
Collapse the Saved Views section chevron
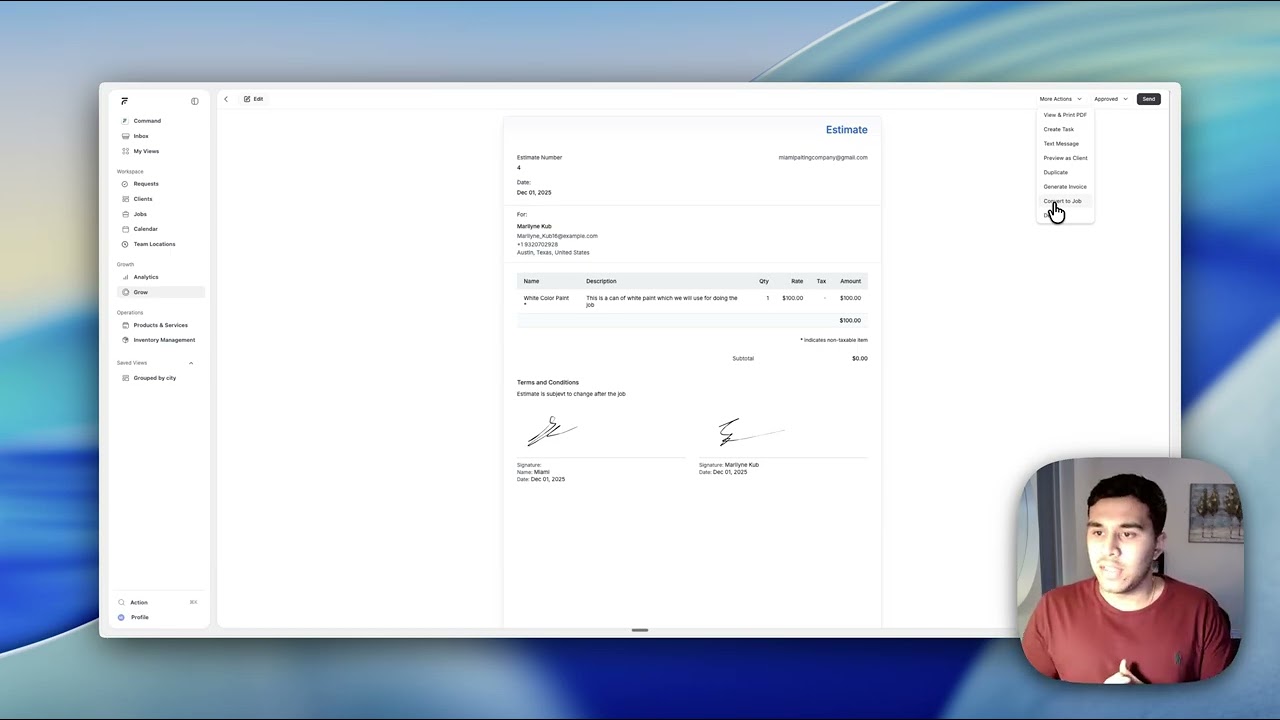click(x=191, y=363)
